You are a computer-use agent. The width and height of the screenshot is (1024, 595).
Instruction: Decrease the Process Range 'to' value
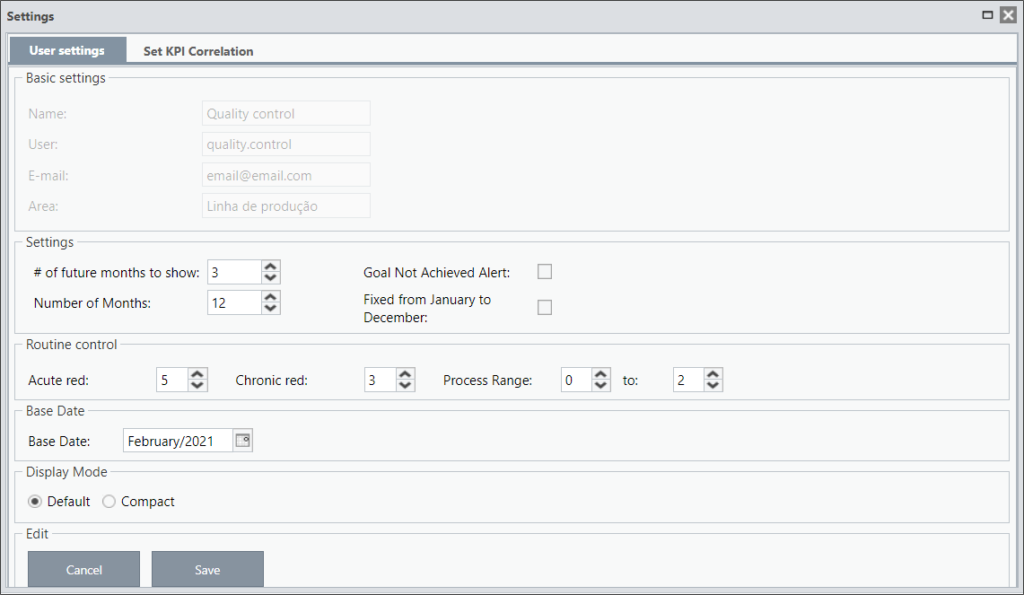pos(713,385)
